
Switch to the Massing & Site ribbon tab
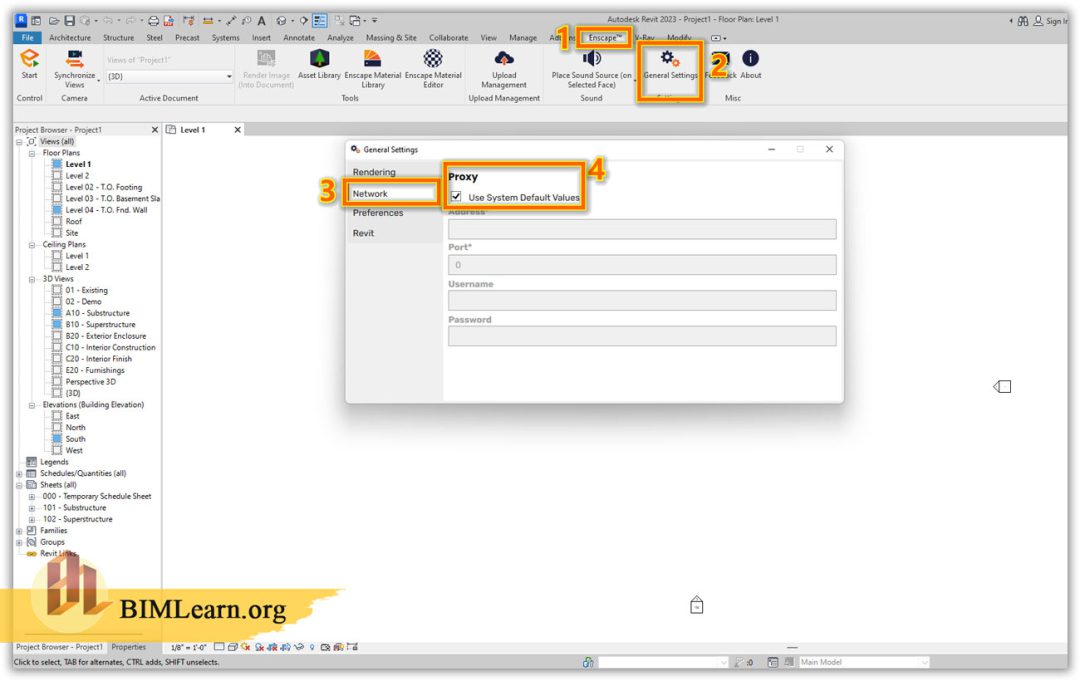point(391,38)
